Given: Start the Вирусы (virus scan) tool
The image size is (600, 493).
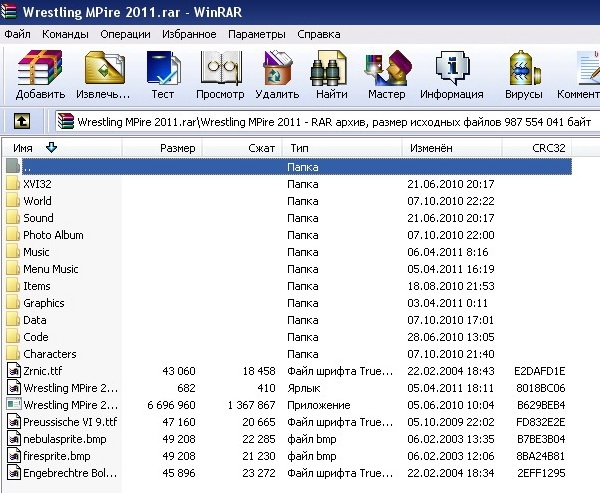Looking at the screenshot, I should tap(524, 68).
